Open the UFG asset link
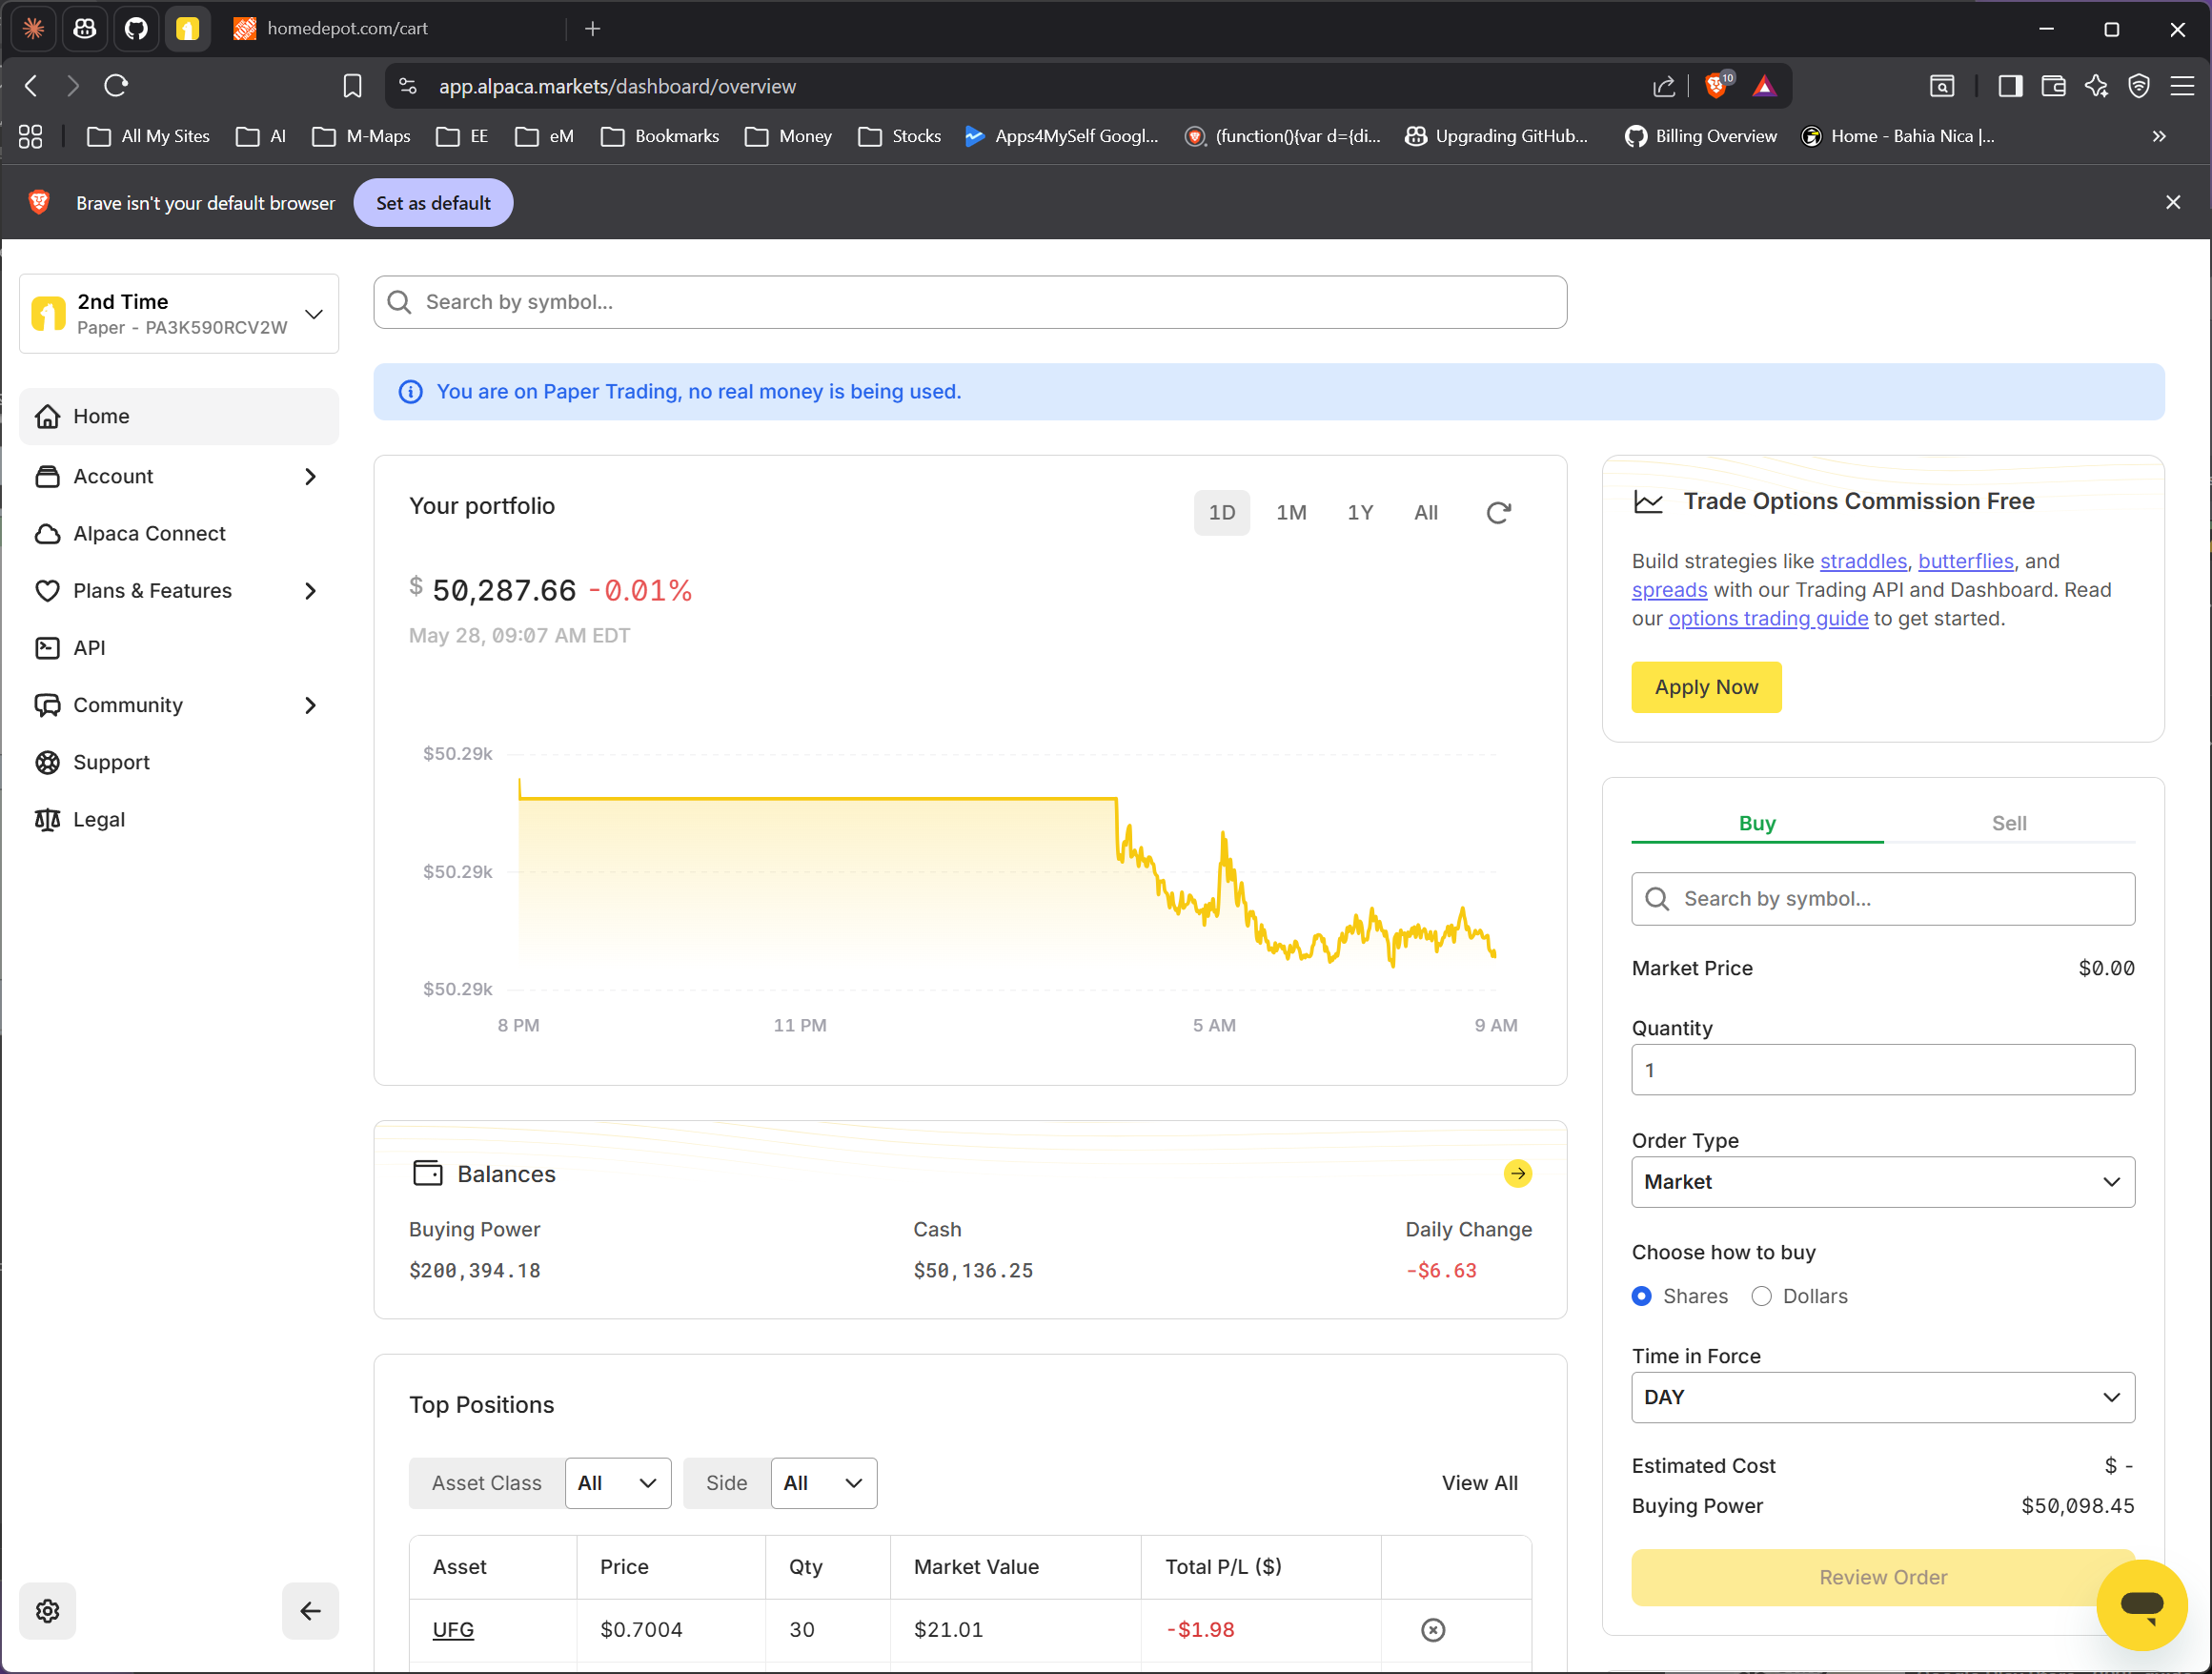2212x1674 pixels. (x=452, y=1630)
